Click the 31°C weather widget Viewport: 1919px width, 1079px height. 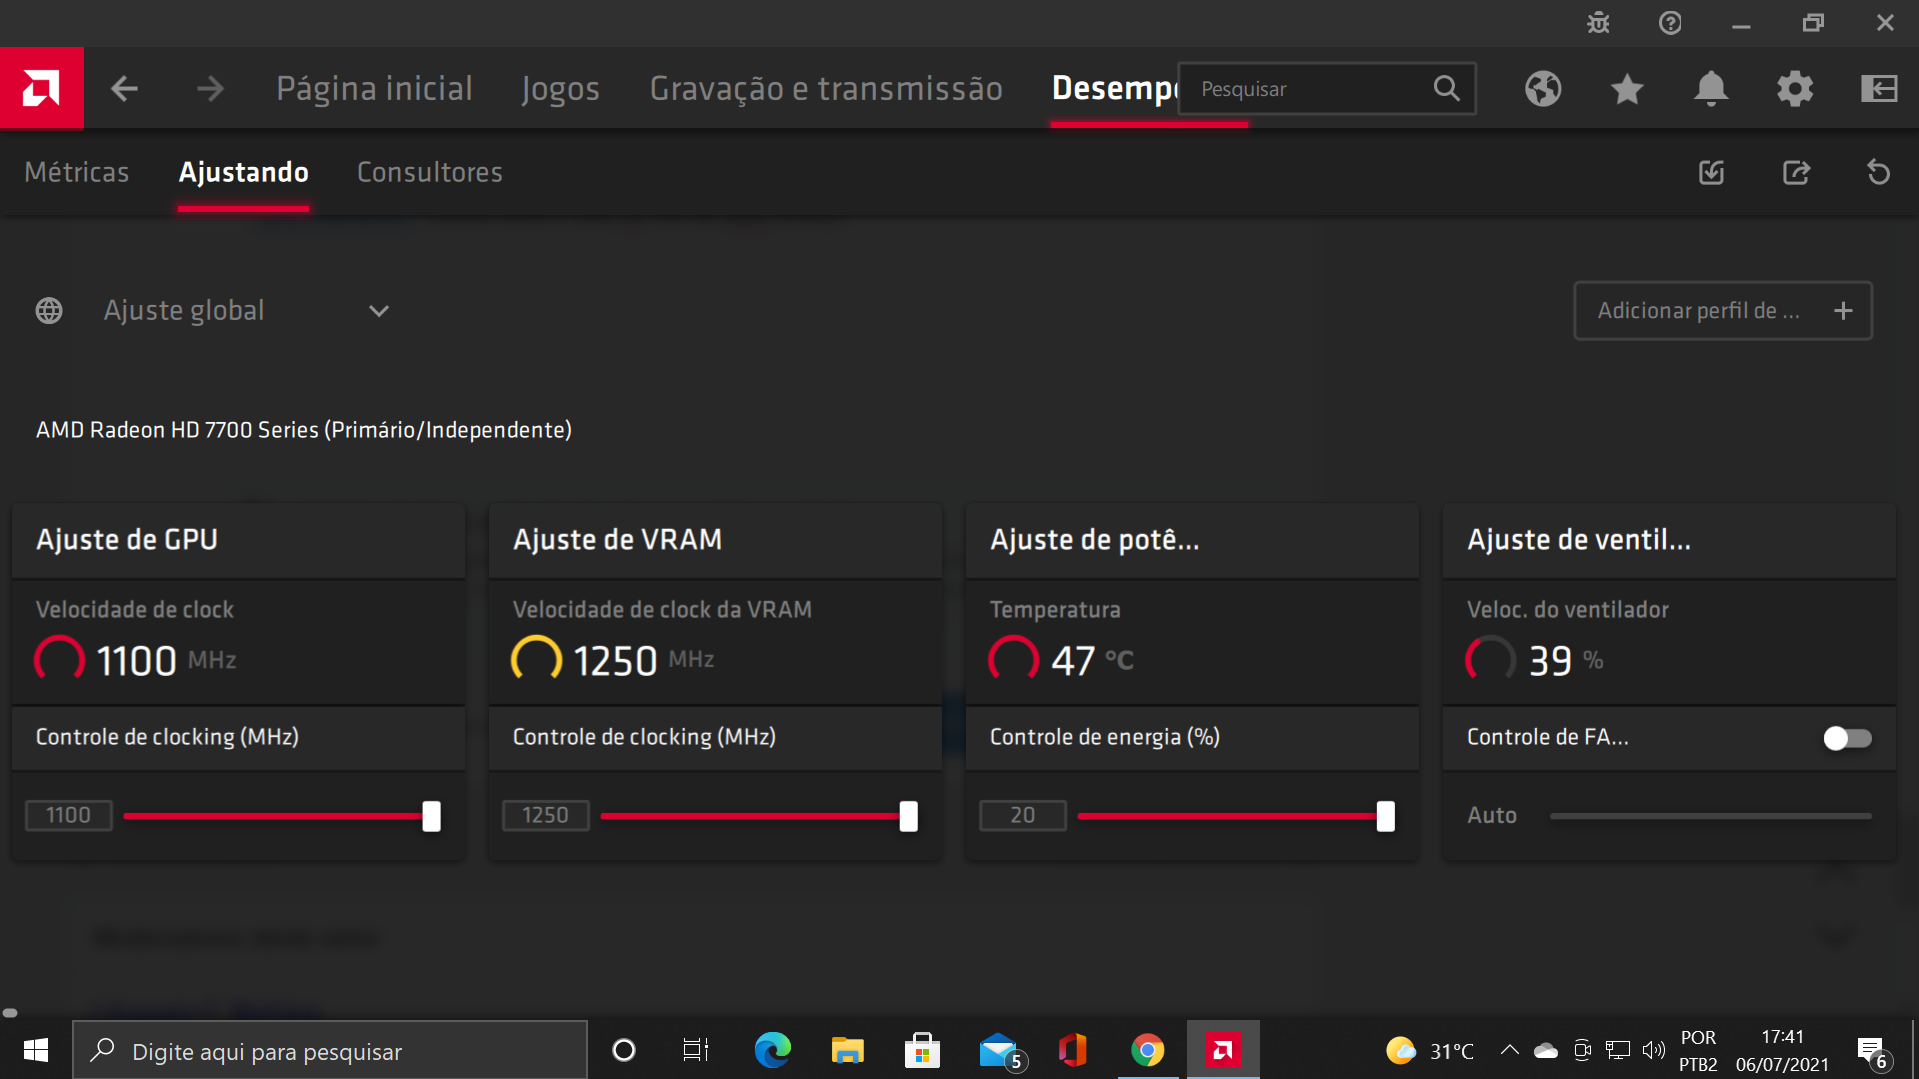[x=1430, y=1050]
